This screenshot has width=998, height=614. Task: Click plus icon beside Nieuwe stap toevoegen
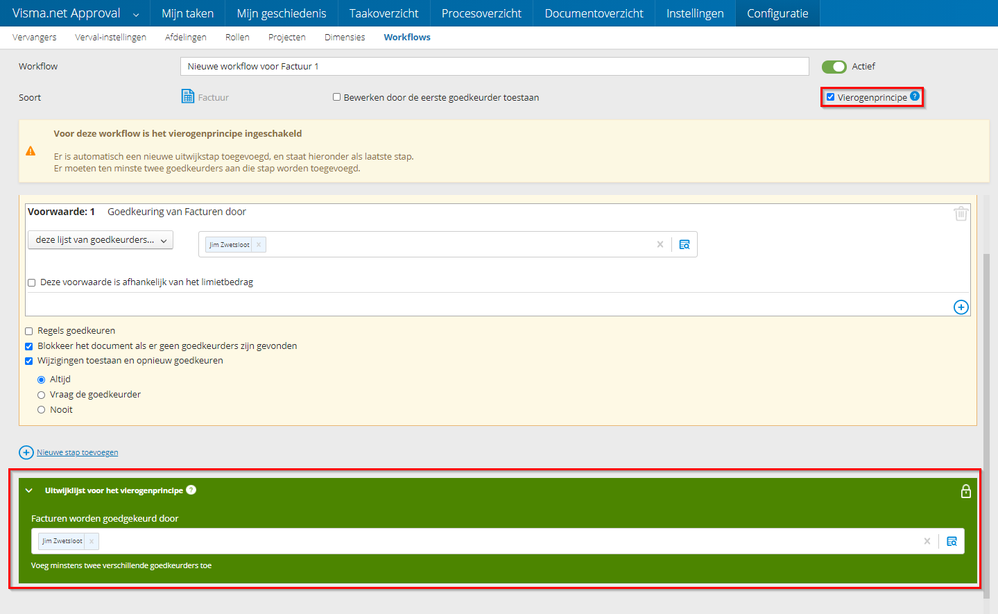[26, 452]
